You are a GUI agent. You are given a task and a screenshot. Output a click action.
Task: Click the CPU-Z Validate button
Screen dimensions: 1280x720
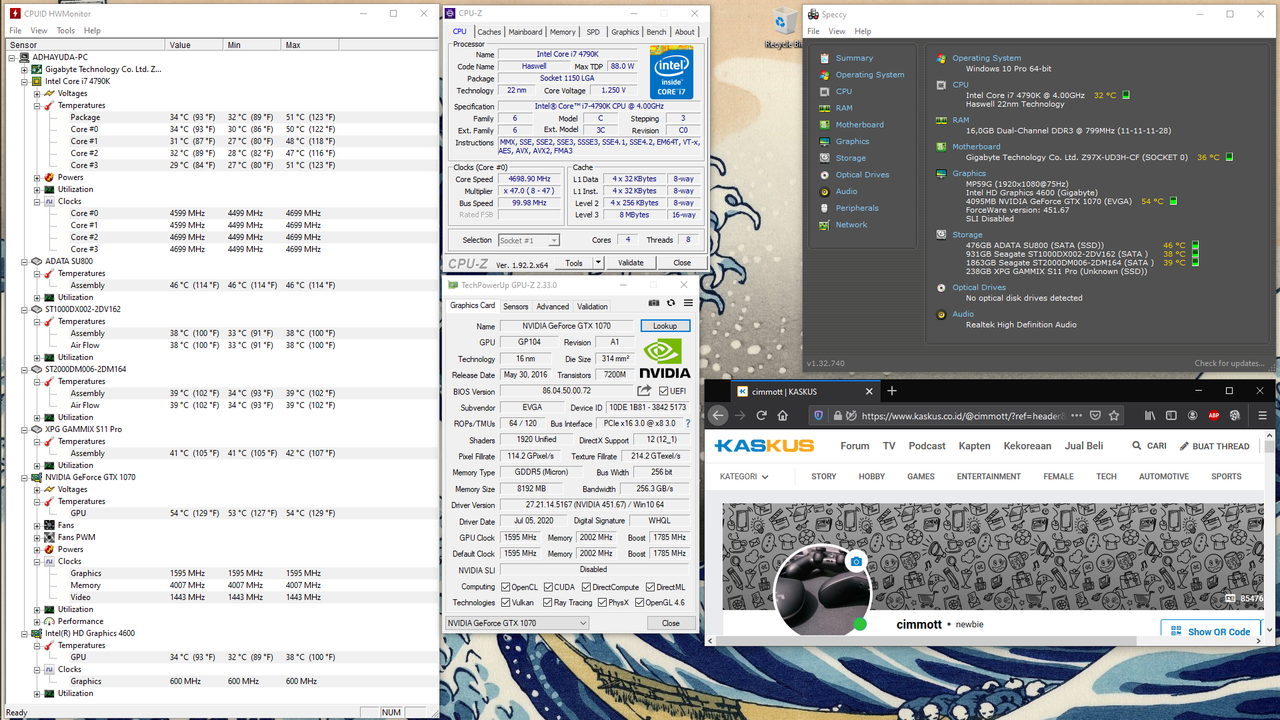point(631,263)
